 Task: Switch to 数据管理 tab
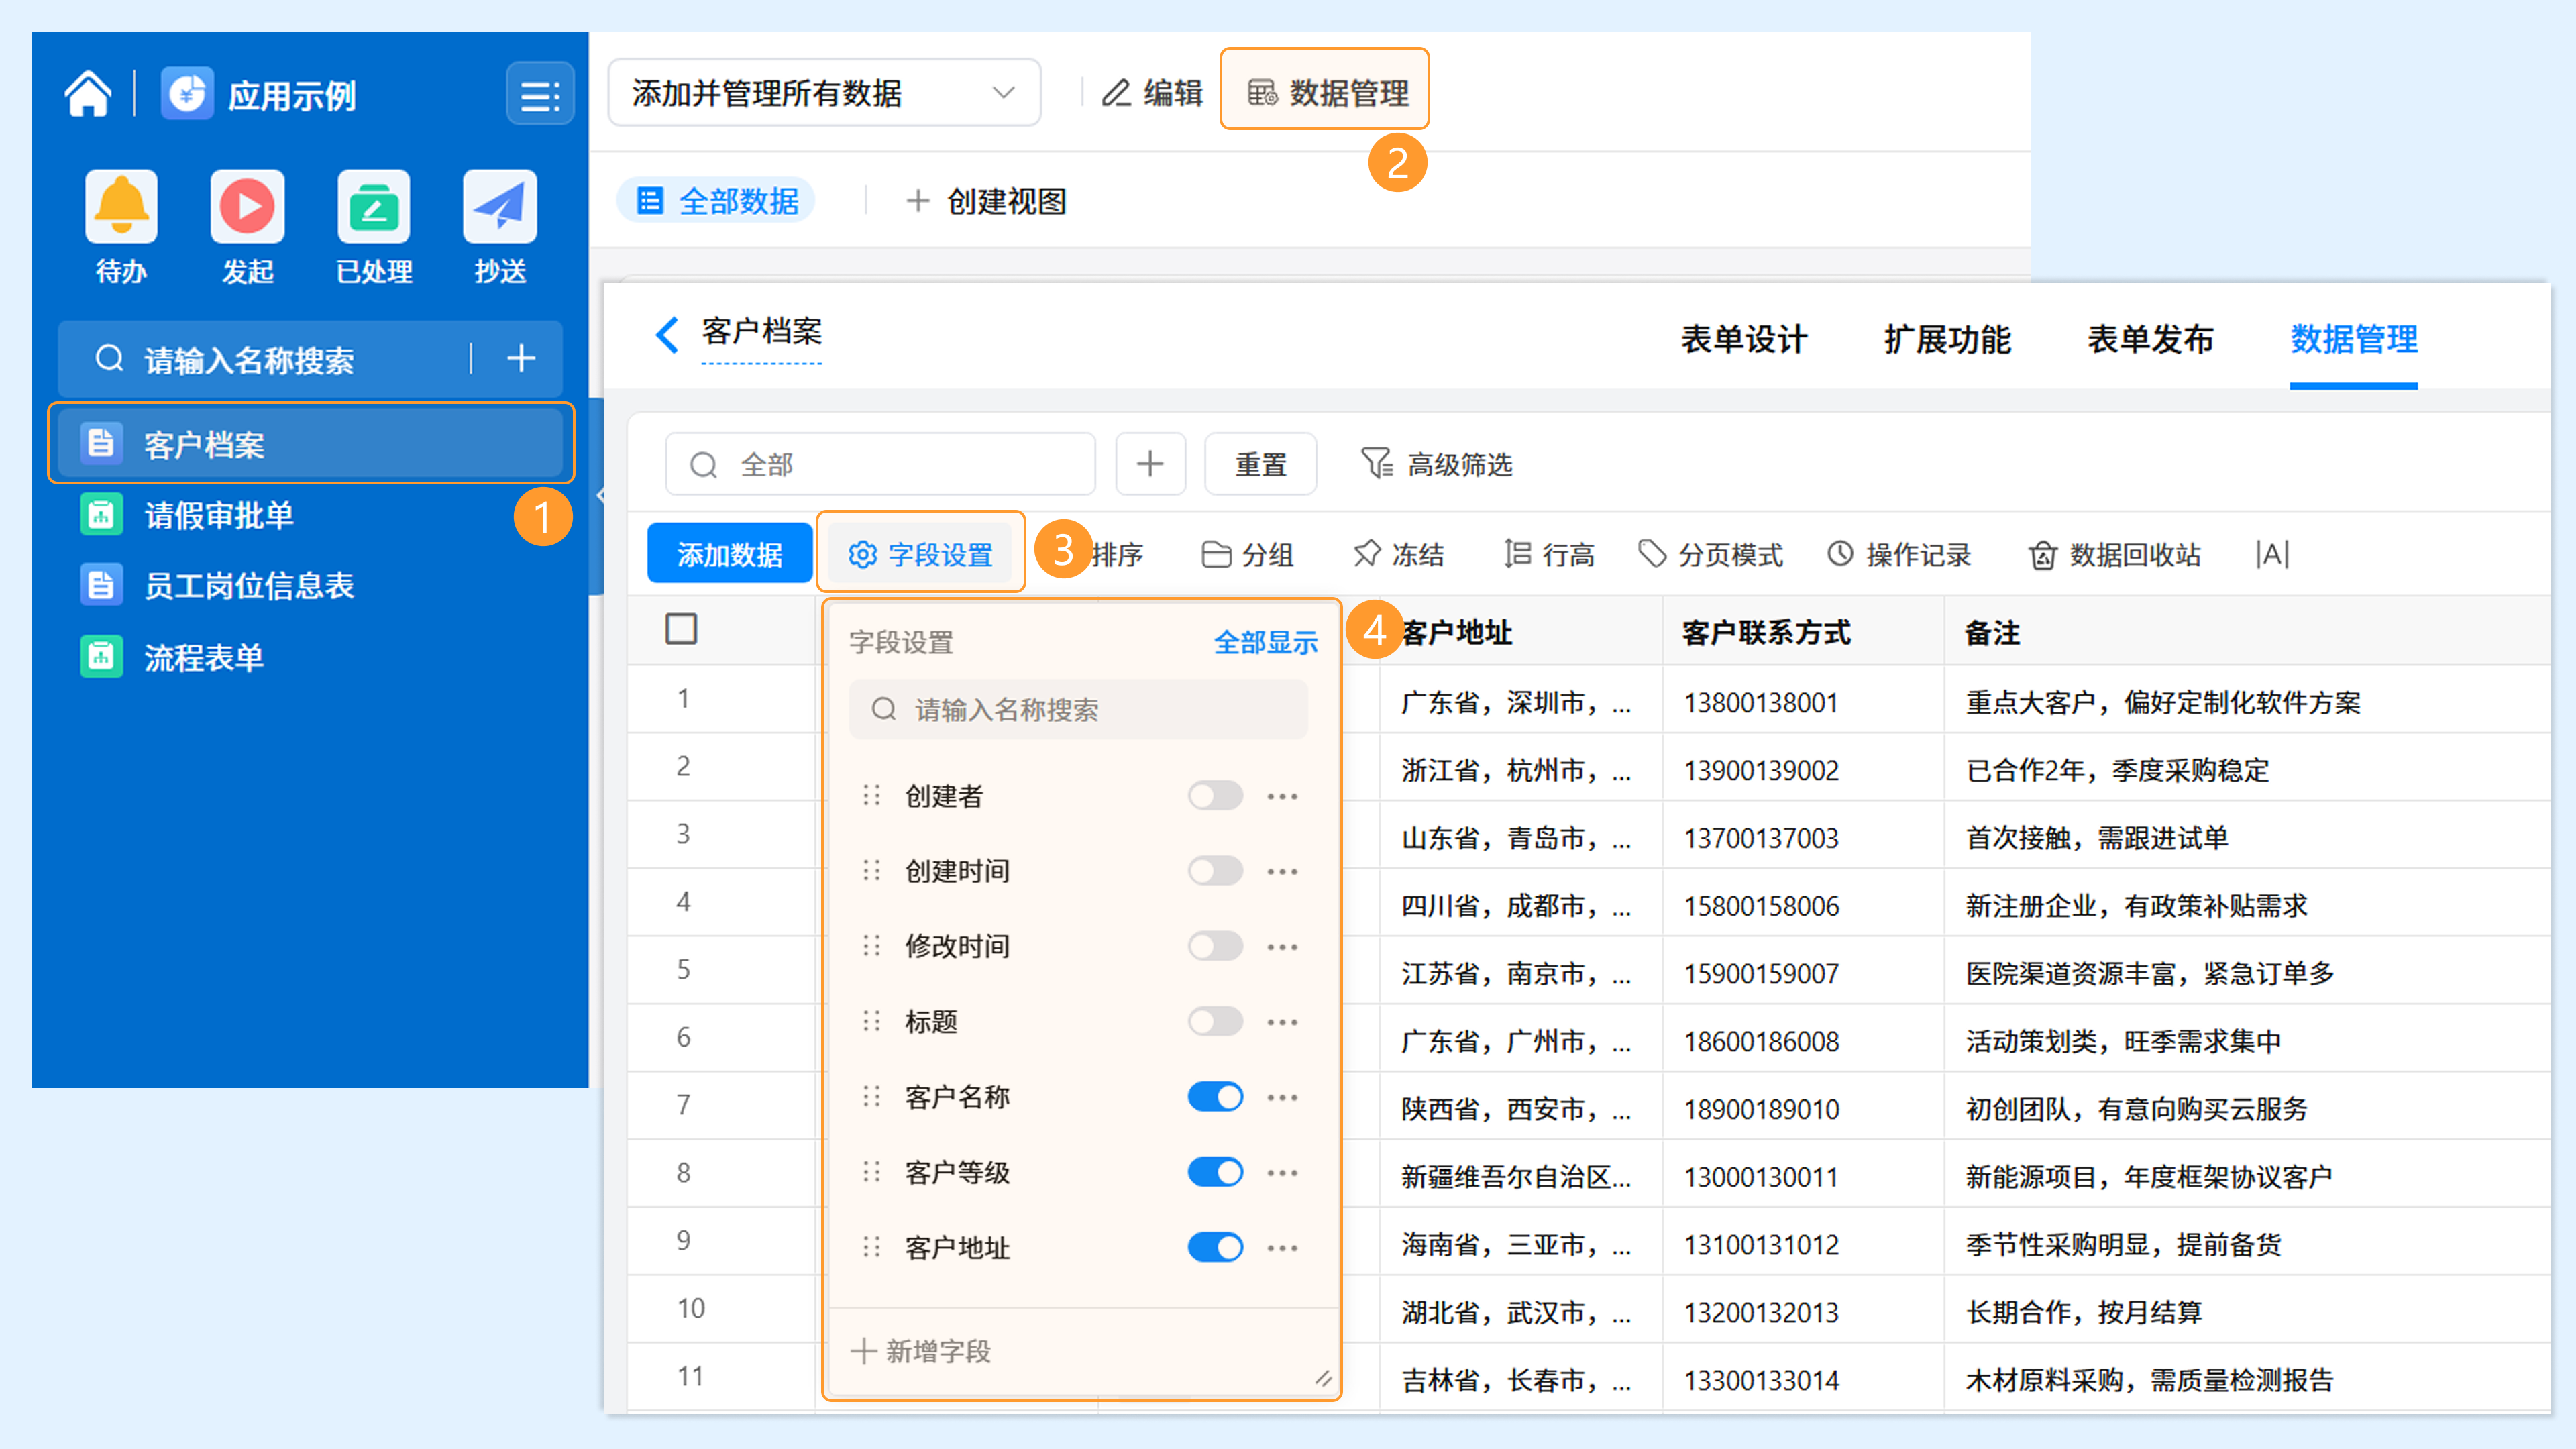click(2354, 339)
